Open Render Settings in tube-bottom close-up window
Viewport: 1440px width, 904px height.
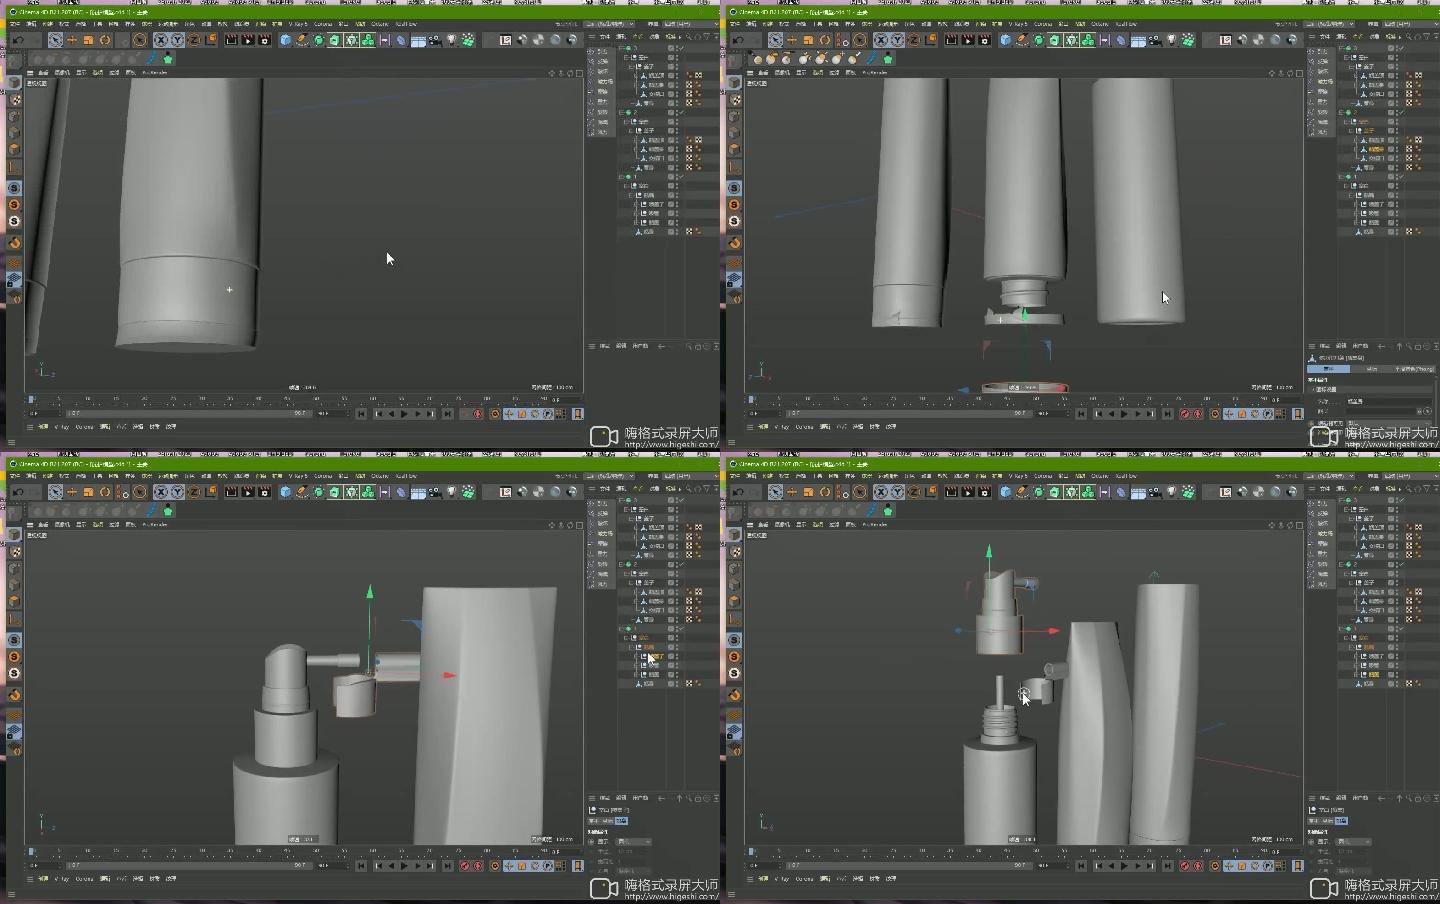[265, 40]
